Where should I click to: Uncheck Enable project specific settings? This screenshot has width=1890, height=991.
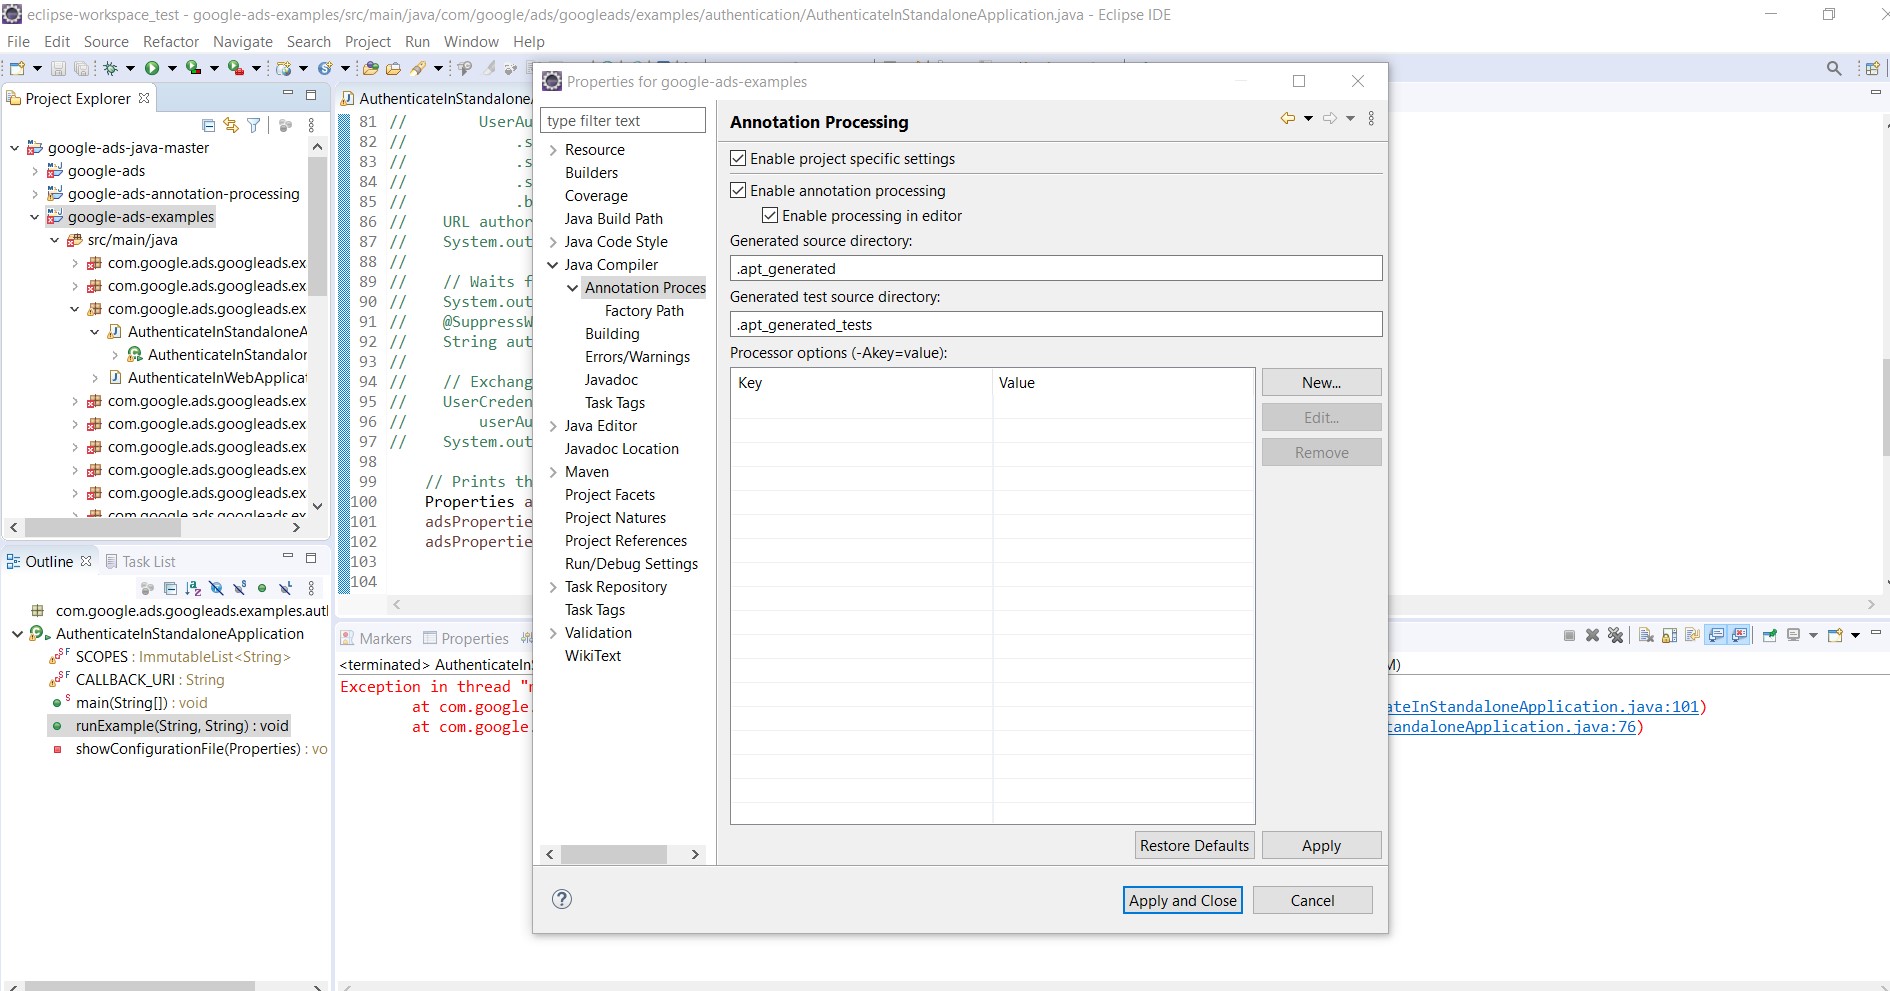pos(738,158)
